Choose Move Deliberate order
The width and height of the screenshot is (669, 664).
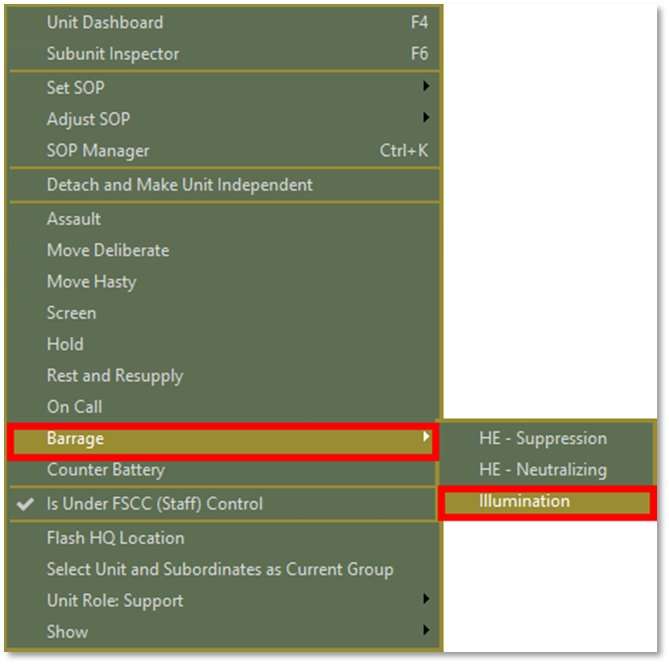point(108,250)
